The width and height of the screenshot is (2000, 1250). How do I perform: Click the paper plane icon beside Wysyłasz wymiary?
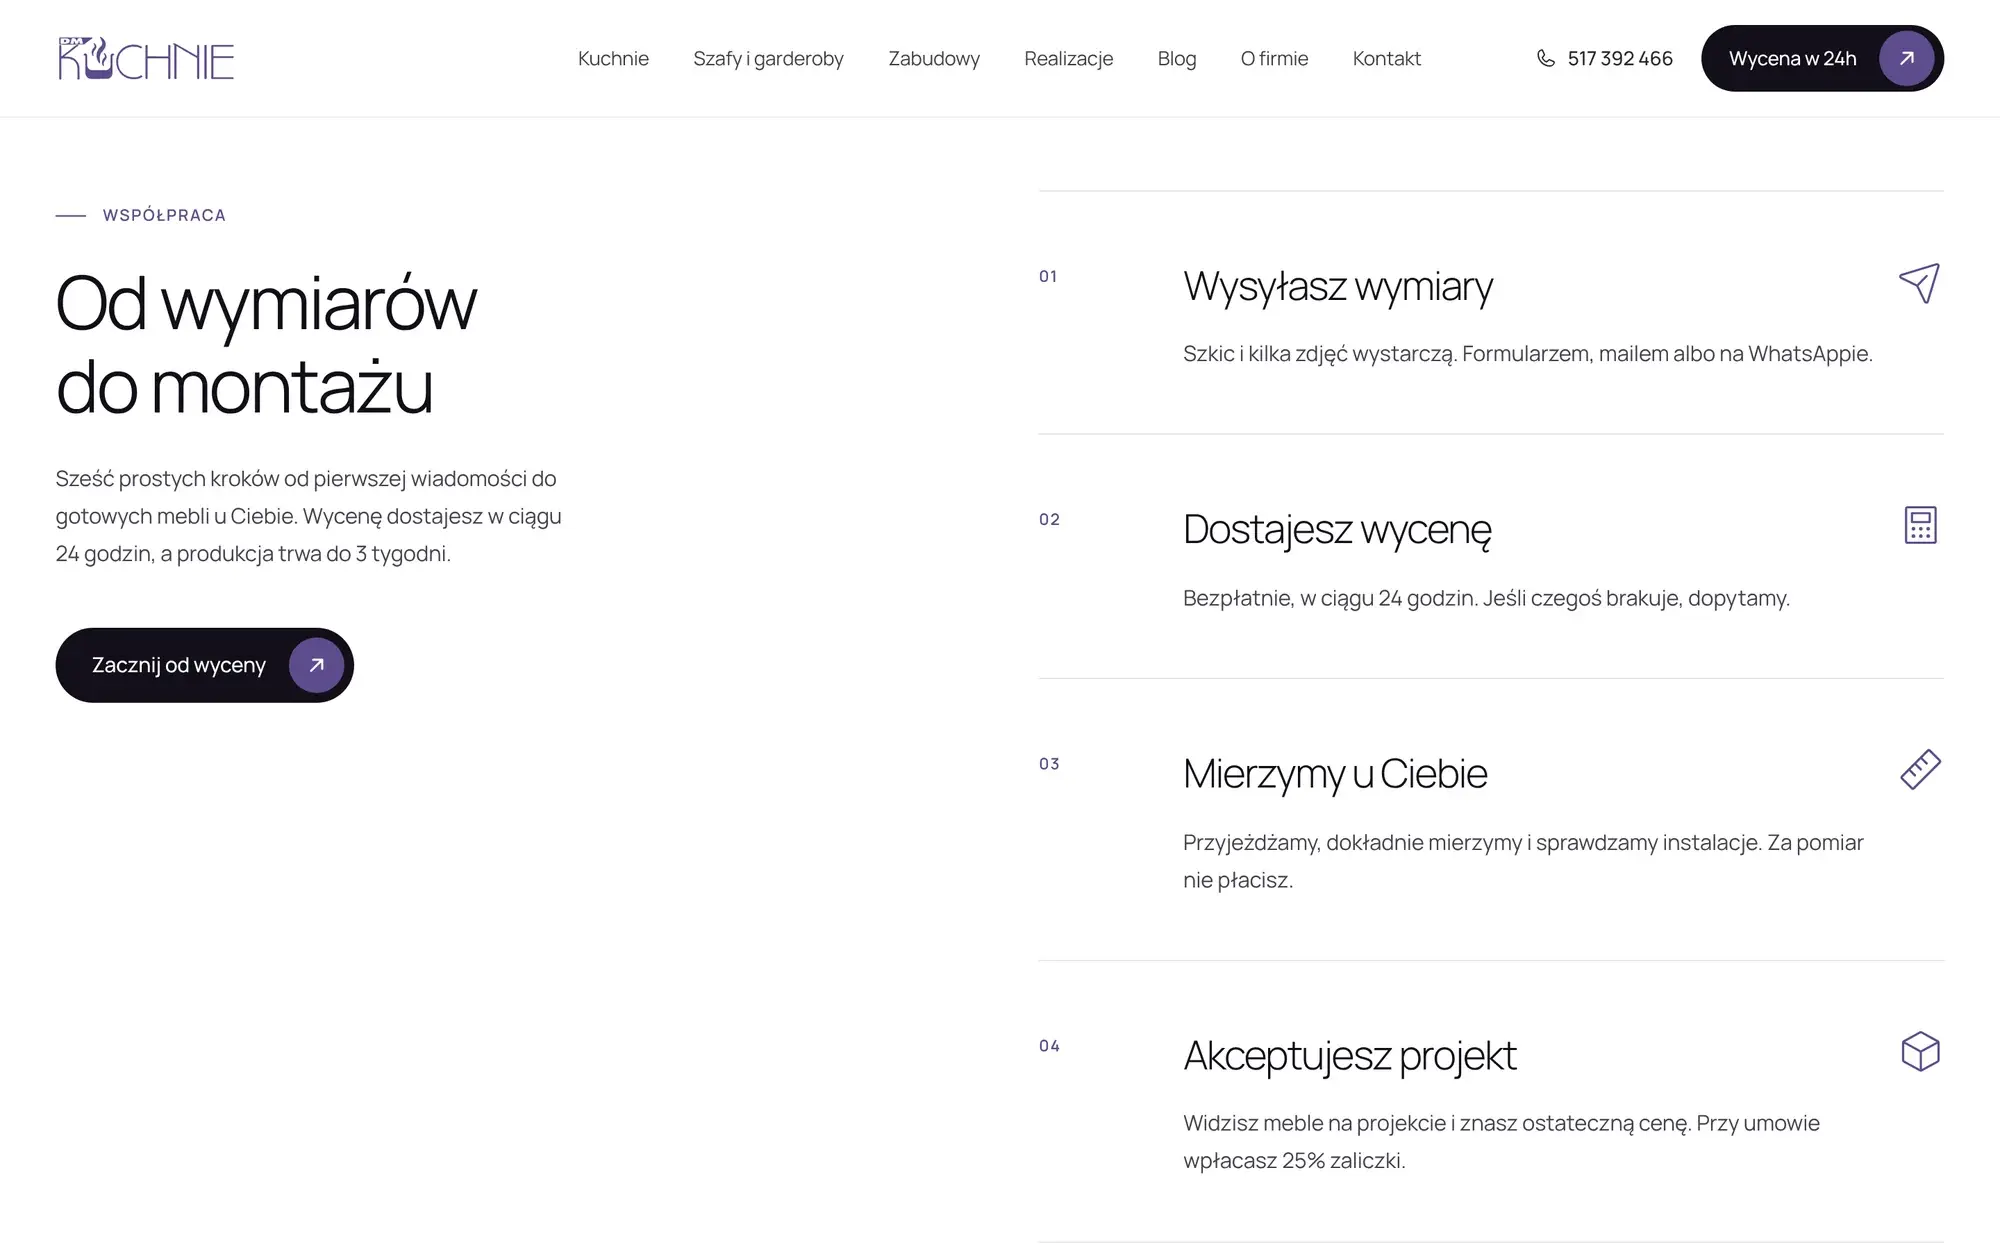(x=1920, y=284)
